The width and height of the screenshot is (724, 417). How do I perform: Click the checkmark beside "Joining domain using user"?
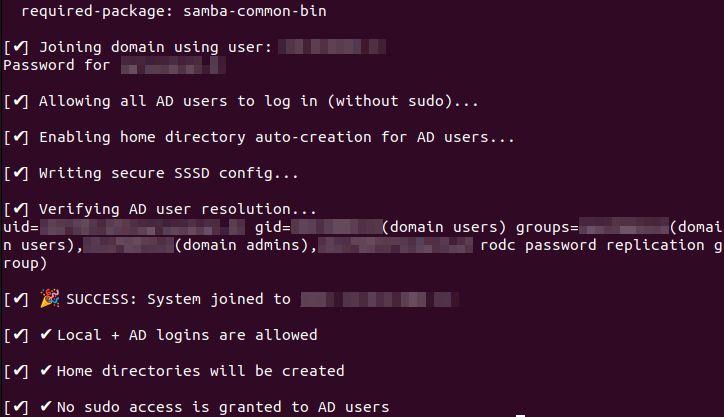(17, 47)
